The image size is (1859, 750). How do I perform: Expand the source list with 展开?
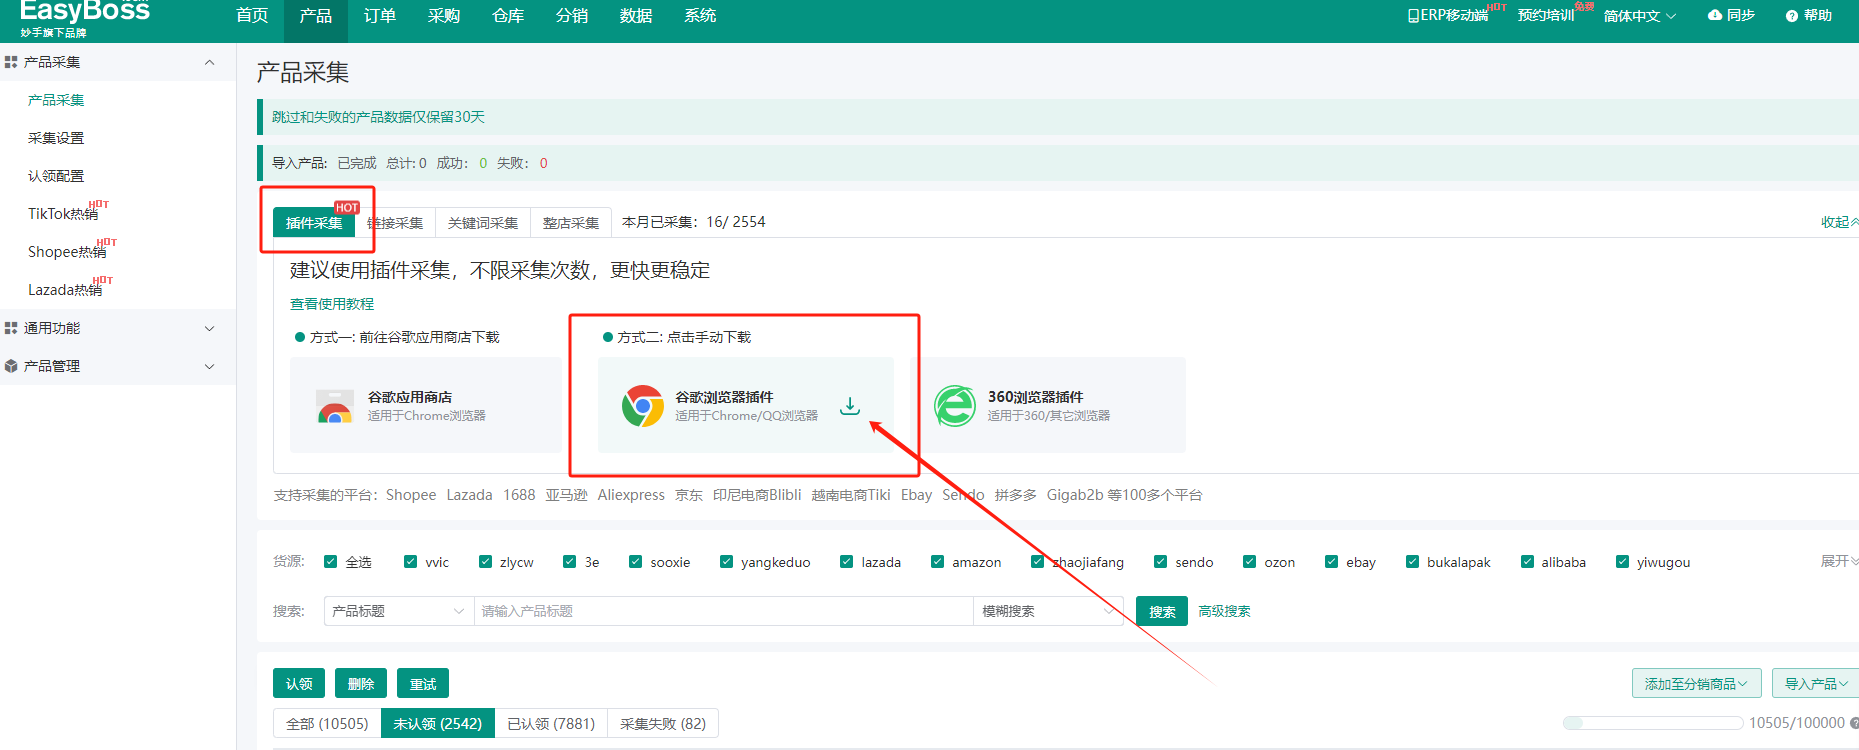click(1839, 561)
